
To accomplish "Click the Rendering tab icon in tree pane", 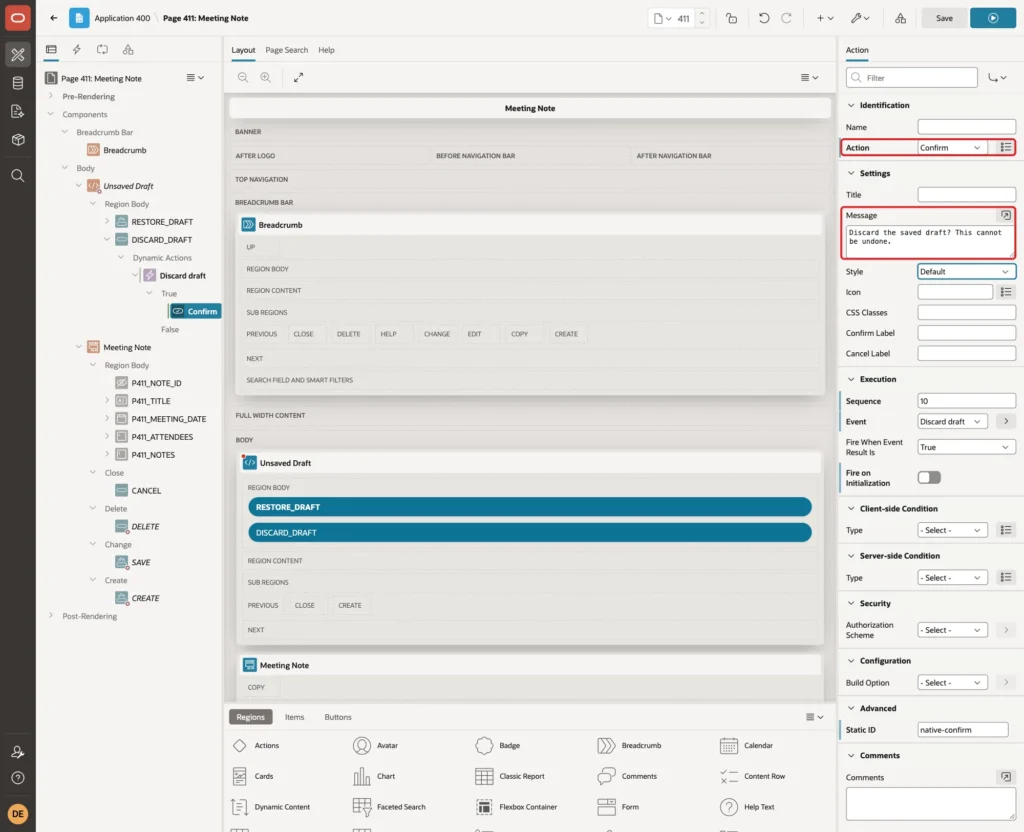I will 51,50.
